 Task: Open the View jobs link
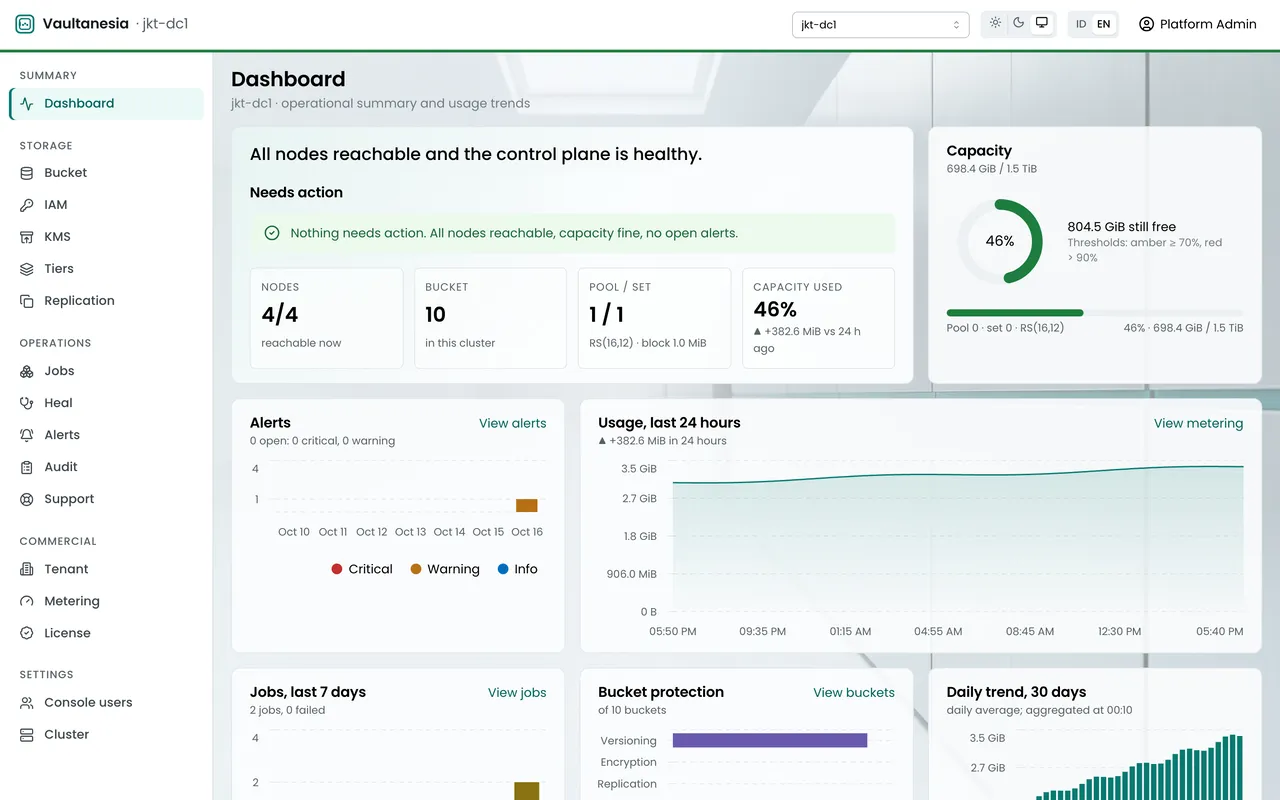(517, 692)
